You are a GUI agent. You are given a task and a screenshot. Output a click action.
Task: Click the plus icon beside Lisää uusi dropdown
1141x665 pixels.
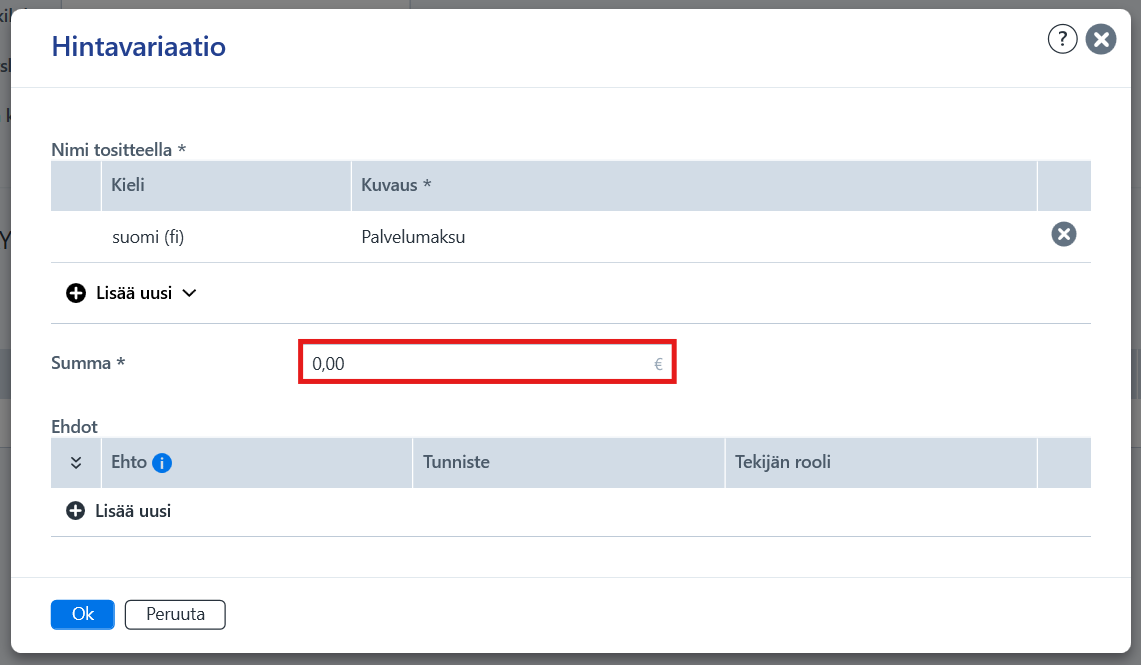pyautogui.click(x=76, y=293)
